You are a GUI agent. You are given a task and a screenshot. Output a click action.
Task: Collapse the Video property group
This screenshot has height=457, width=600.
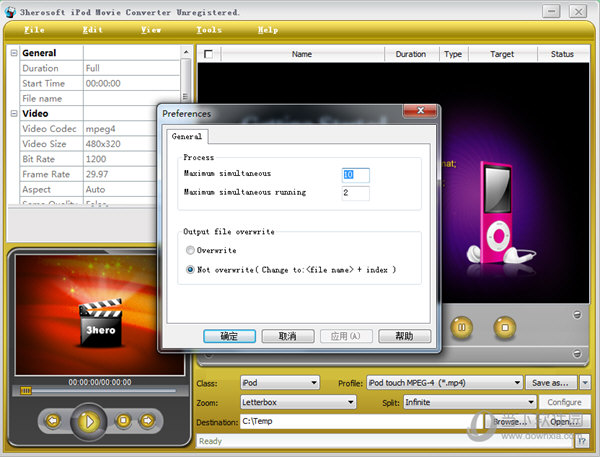14,113
